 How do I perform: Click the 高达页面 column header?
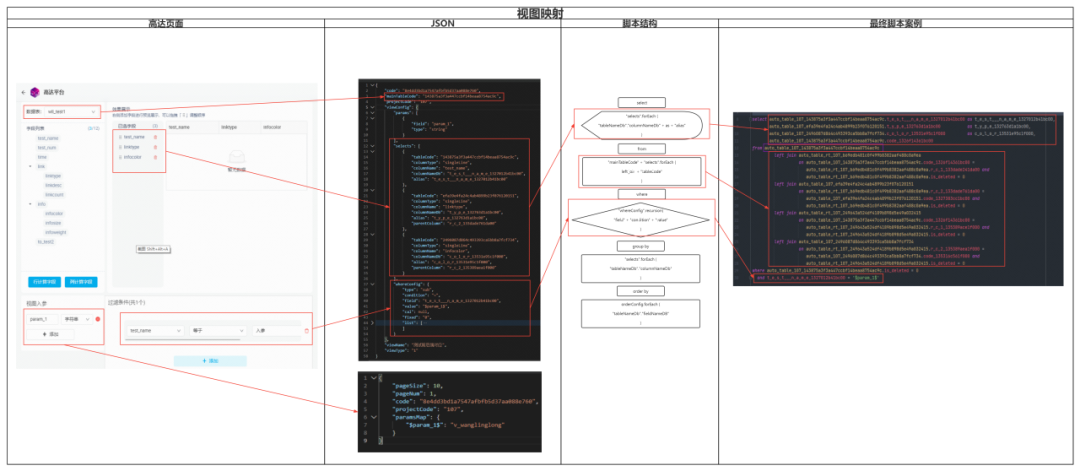coord(166,23)
